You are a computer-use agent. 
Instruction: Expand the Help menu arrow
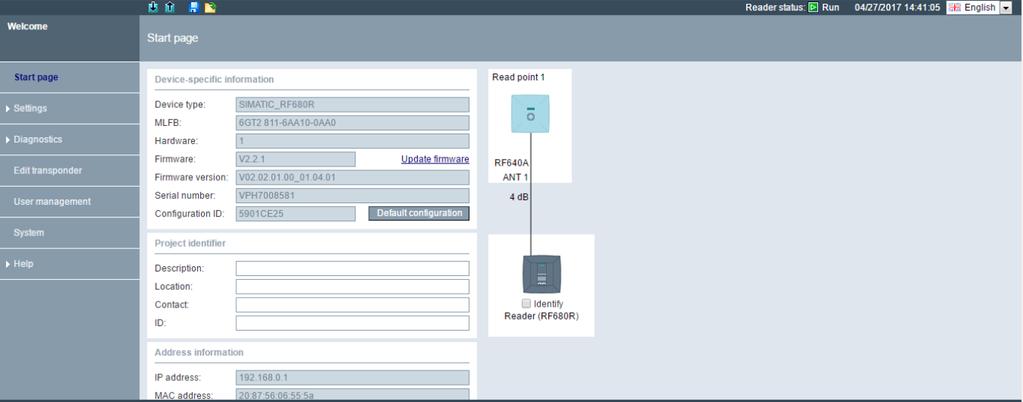[7, 264]
